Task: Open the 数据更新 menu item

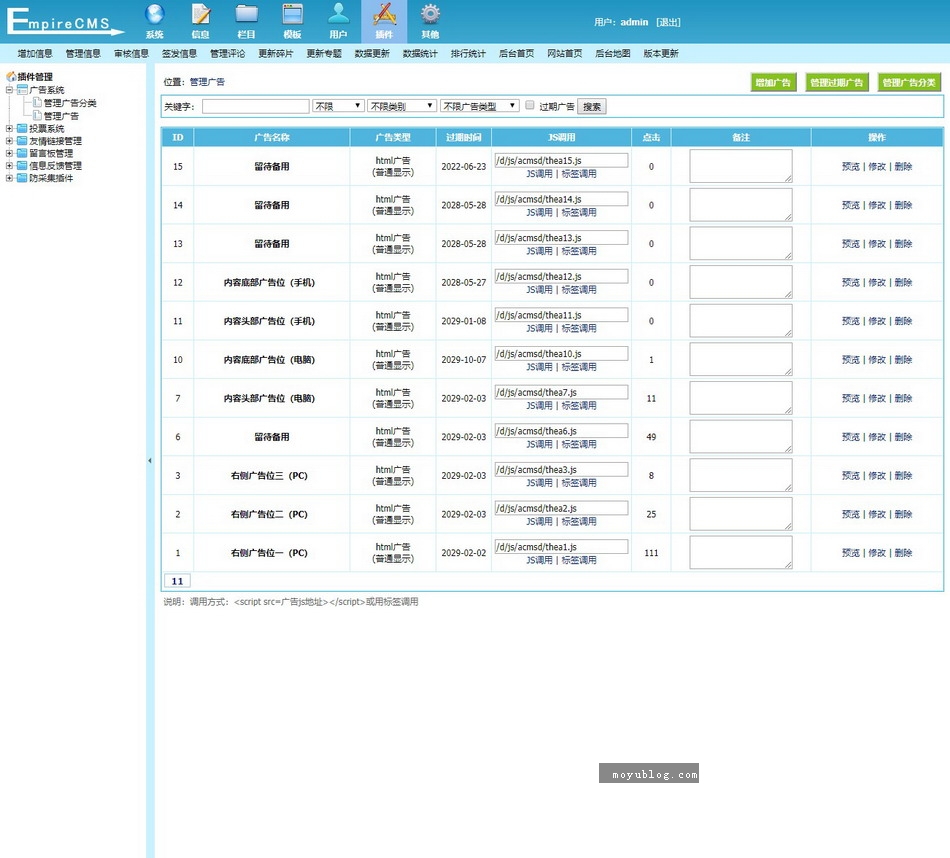Action: click(x=372, y=53)
